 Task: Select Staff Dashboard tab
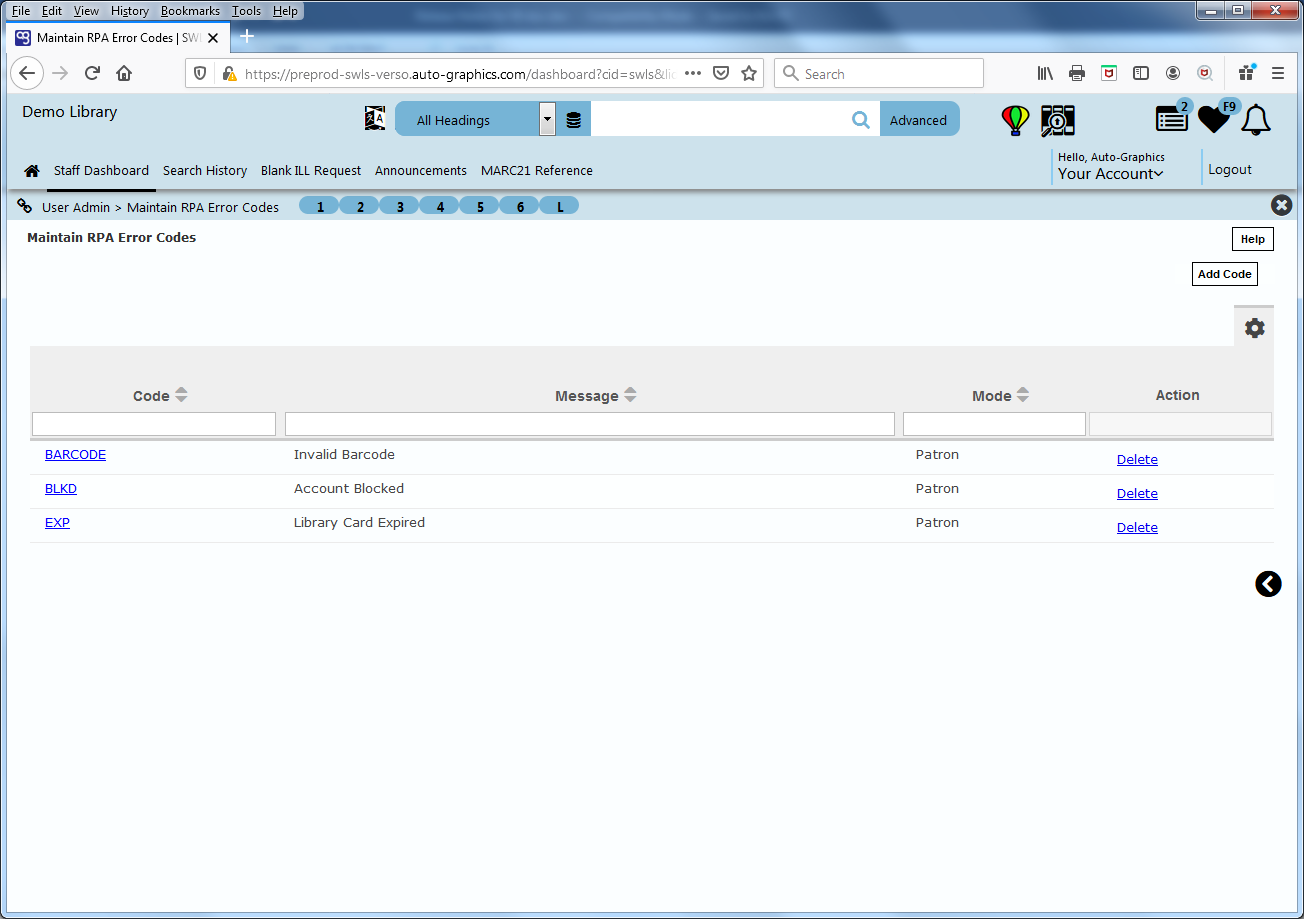pyautogui.click(x=101, y=171)
